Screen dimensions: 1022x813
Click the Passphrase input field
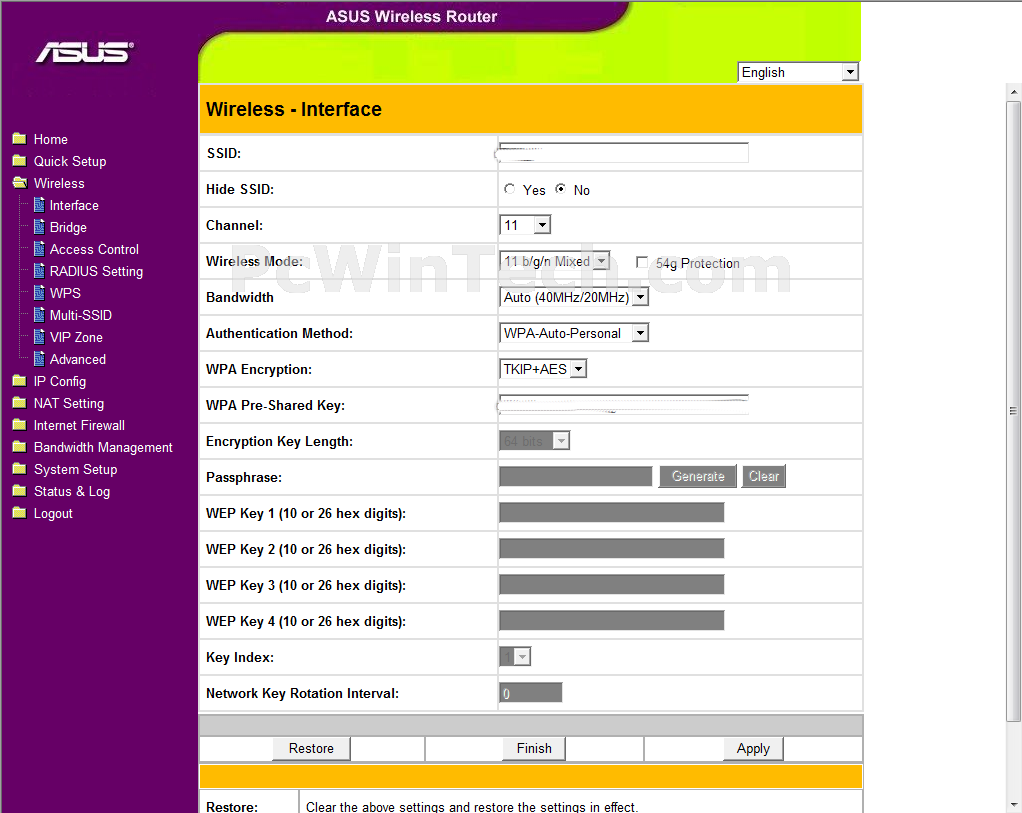(576, 476)
